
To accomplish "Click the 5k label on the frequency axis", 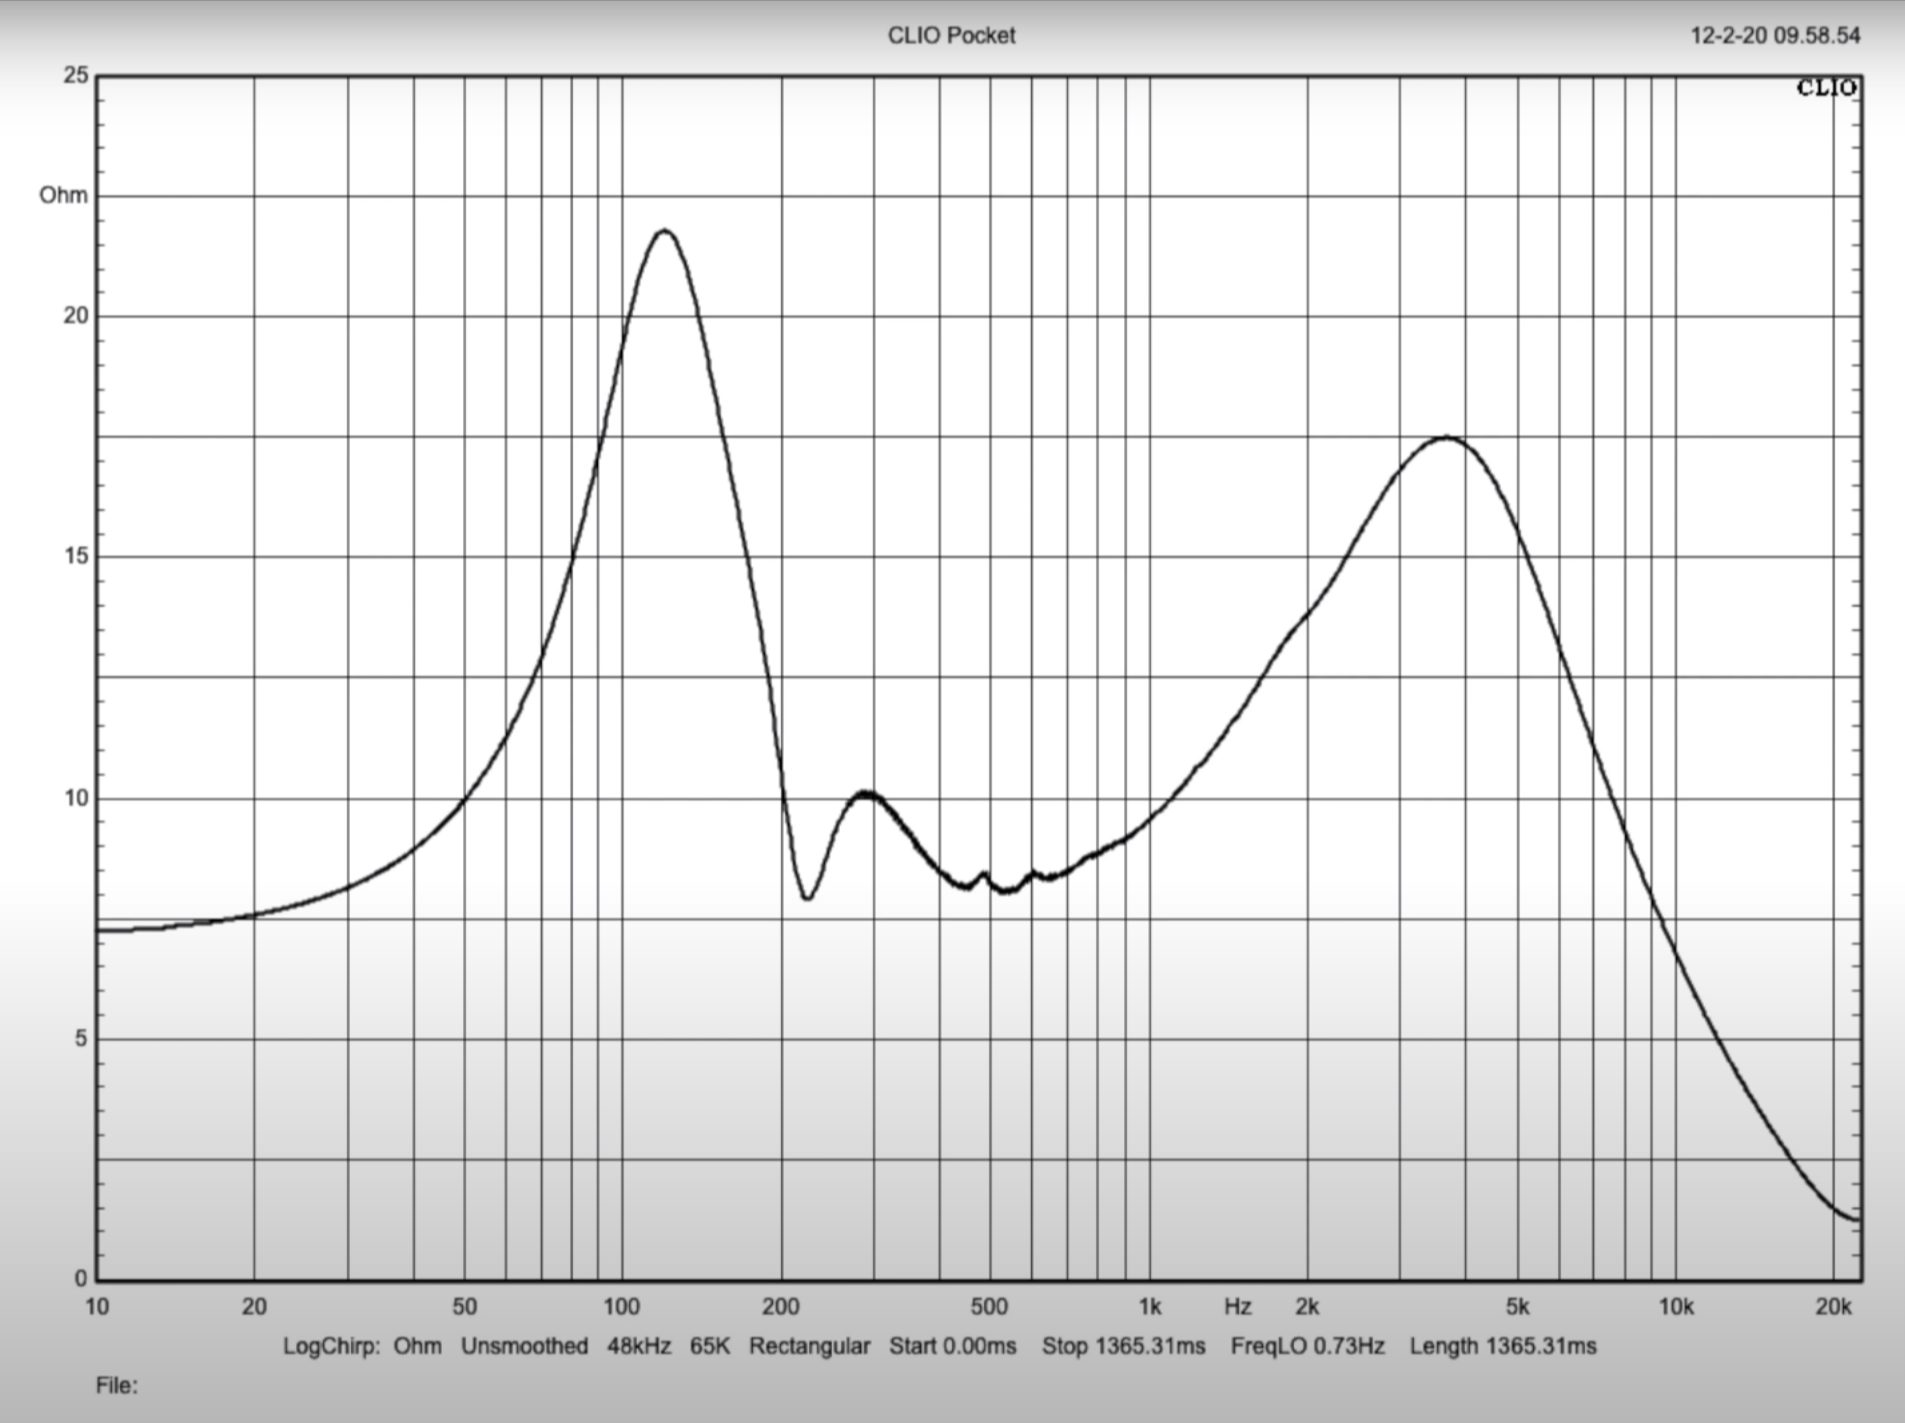I will [1517, 1307].
